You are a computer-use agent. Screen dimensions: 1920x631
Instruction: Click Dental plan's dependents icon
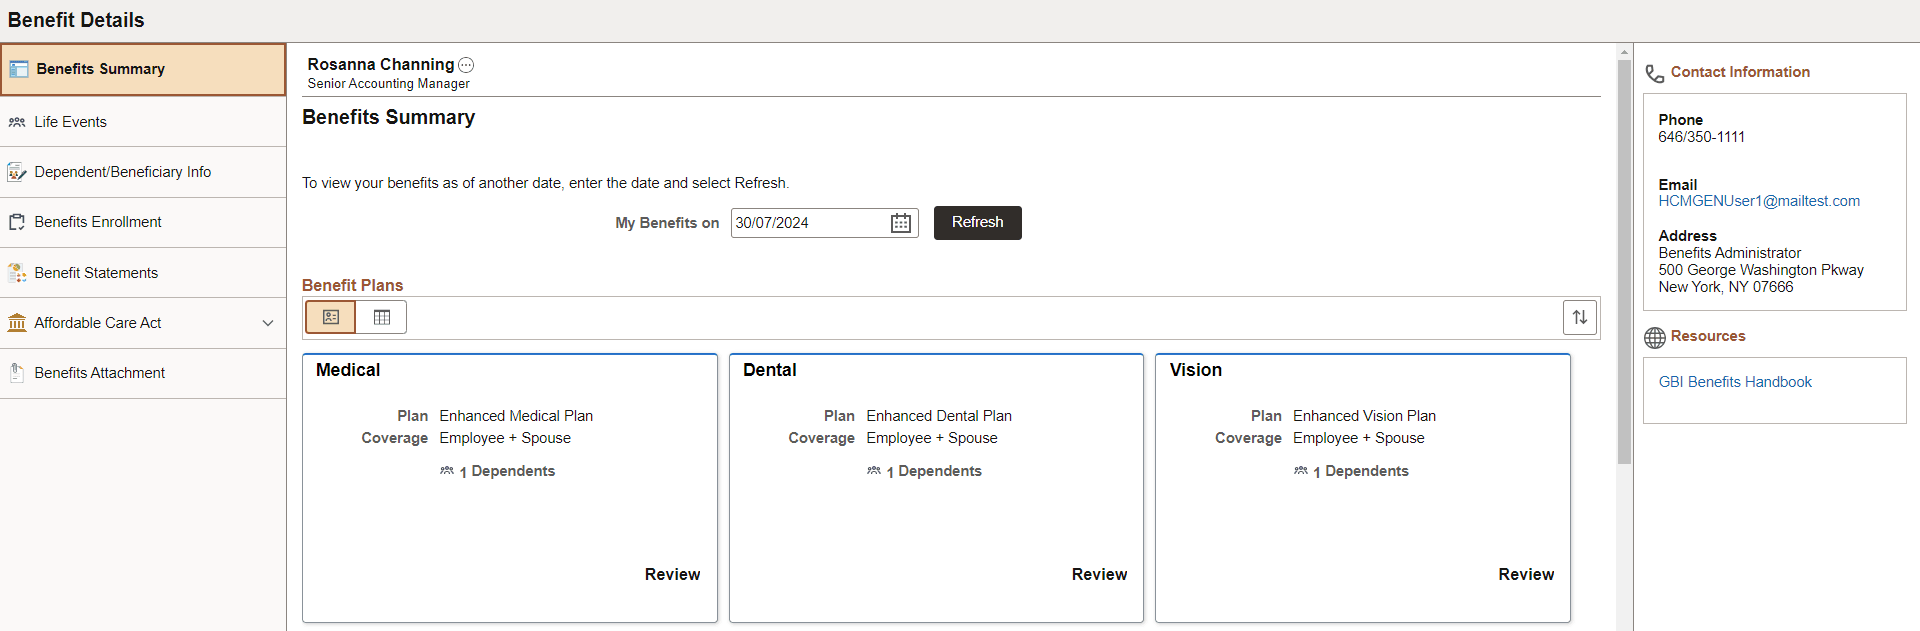(874, 470)
